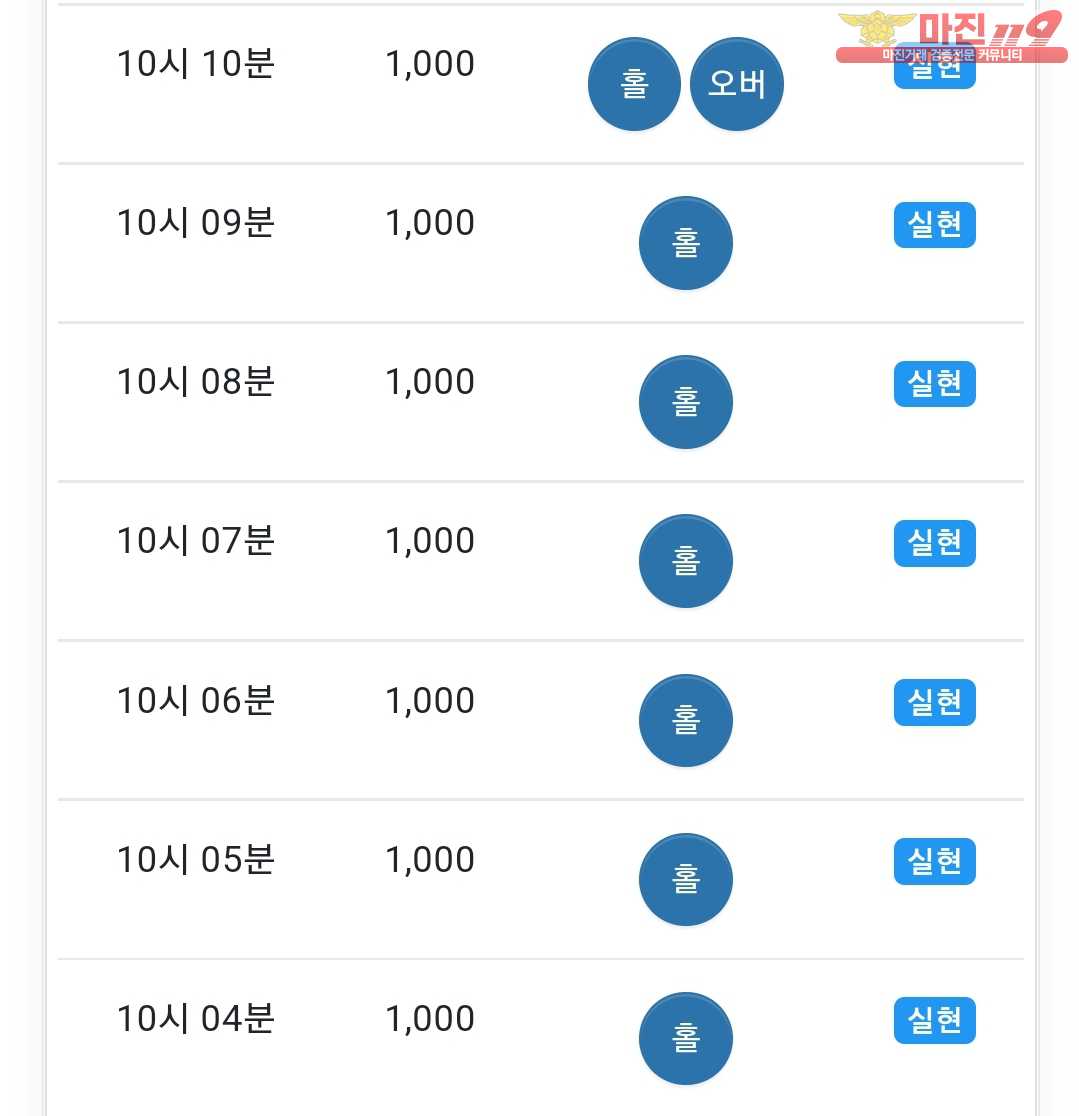Select the 10시 07분 time label

(x=195, y=541)
